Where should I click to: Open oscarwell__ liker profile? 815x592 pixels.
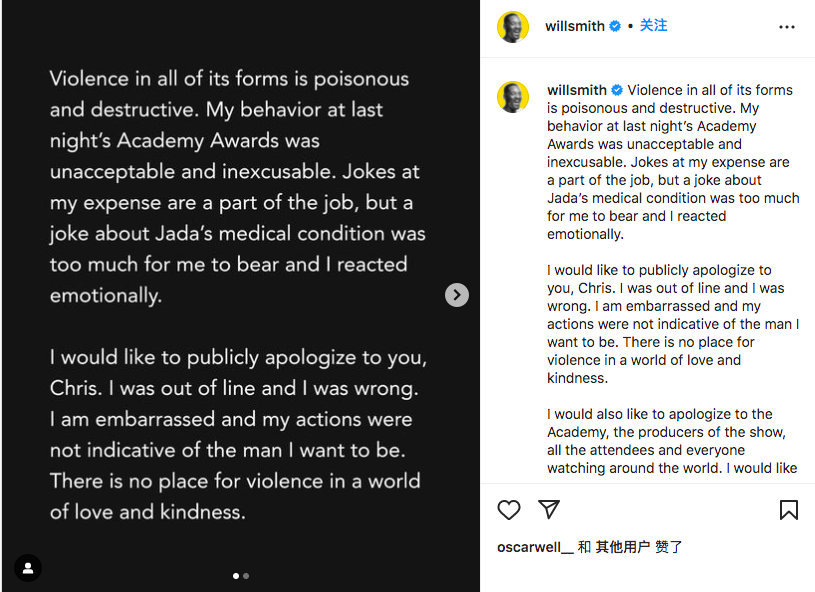(535, 547)
